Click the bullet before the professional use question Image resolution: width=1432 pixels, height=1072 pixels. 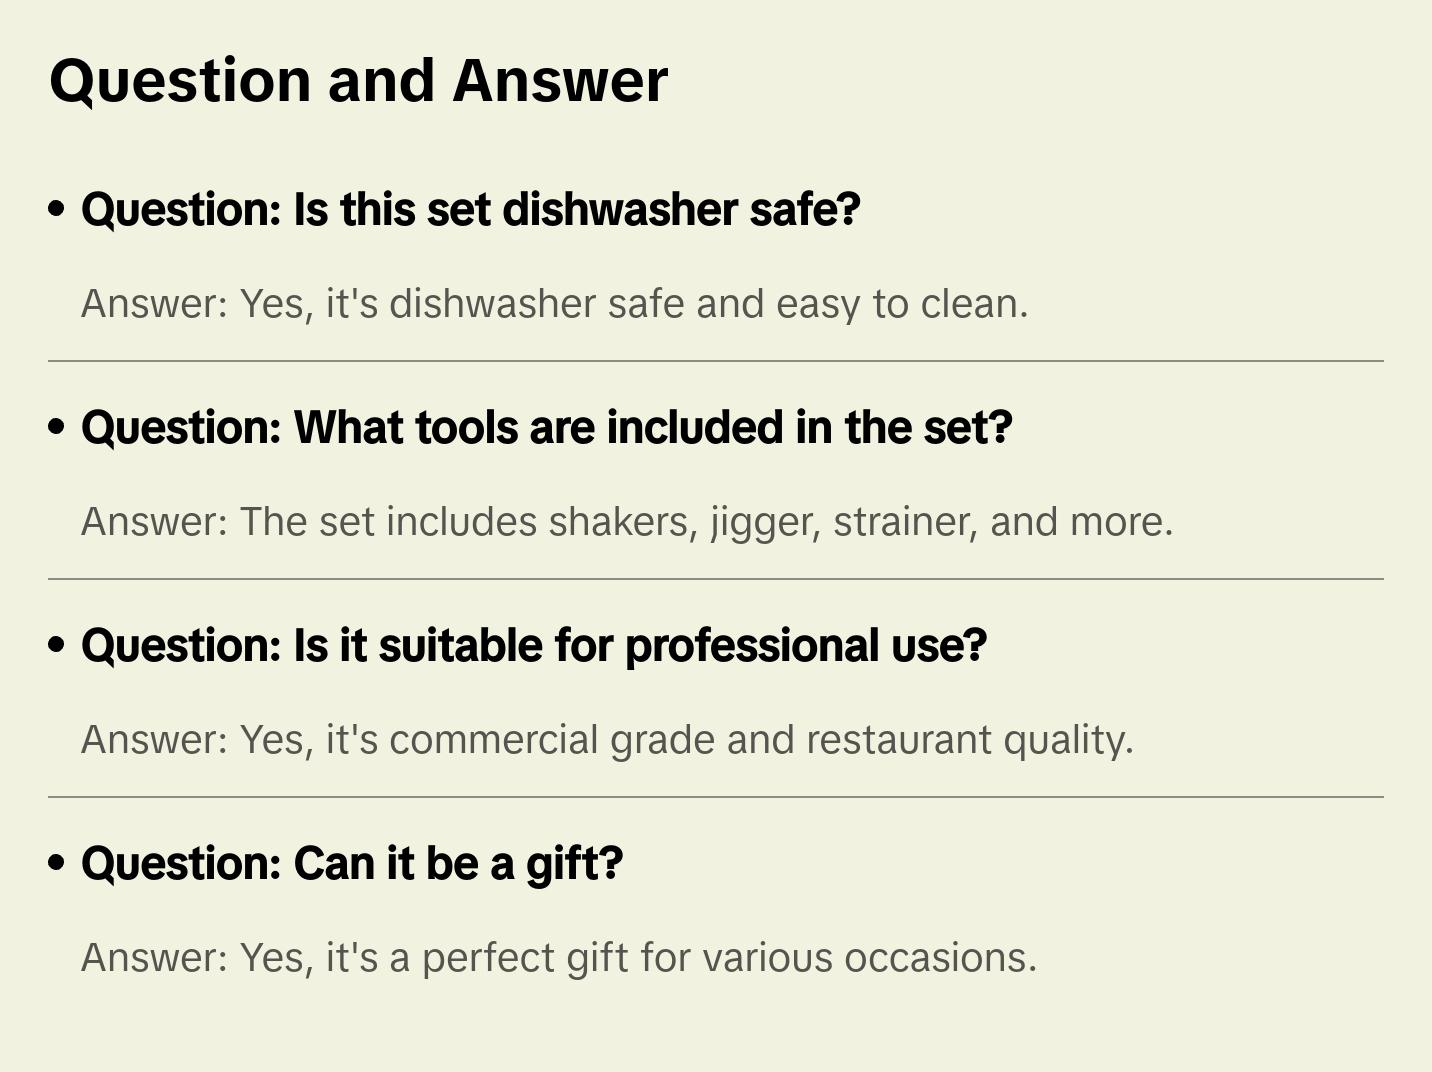click(57, 645)
